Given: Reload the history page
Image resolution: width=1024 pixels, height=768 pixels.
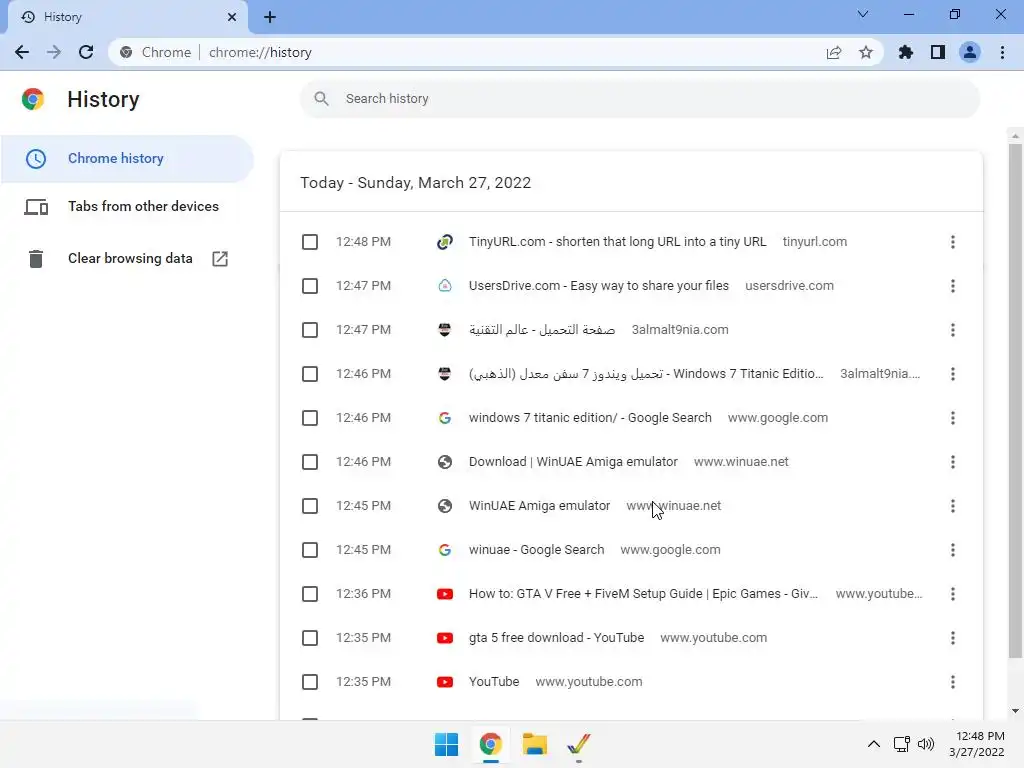Looking at the screenshot, I should pyautogui.click(x=86, y=52).
